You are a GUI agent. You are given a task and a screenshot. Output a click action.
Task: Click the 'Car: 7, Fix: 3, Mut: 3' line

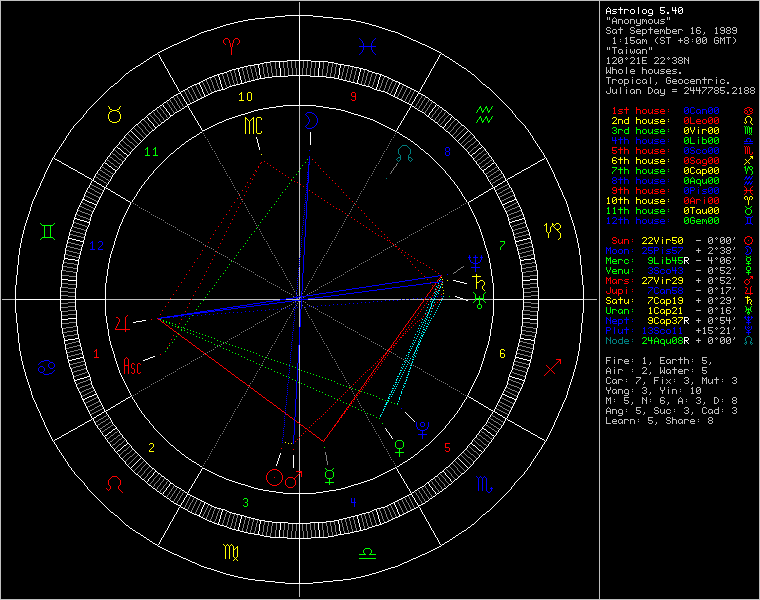671,381
